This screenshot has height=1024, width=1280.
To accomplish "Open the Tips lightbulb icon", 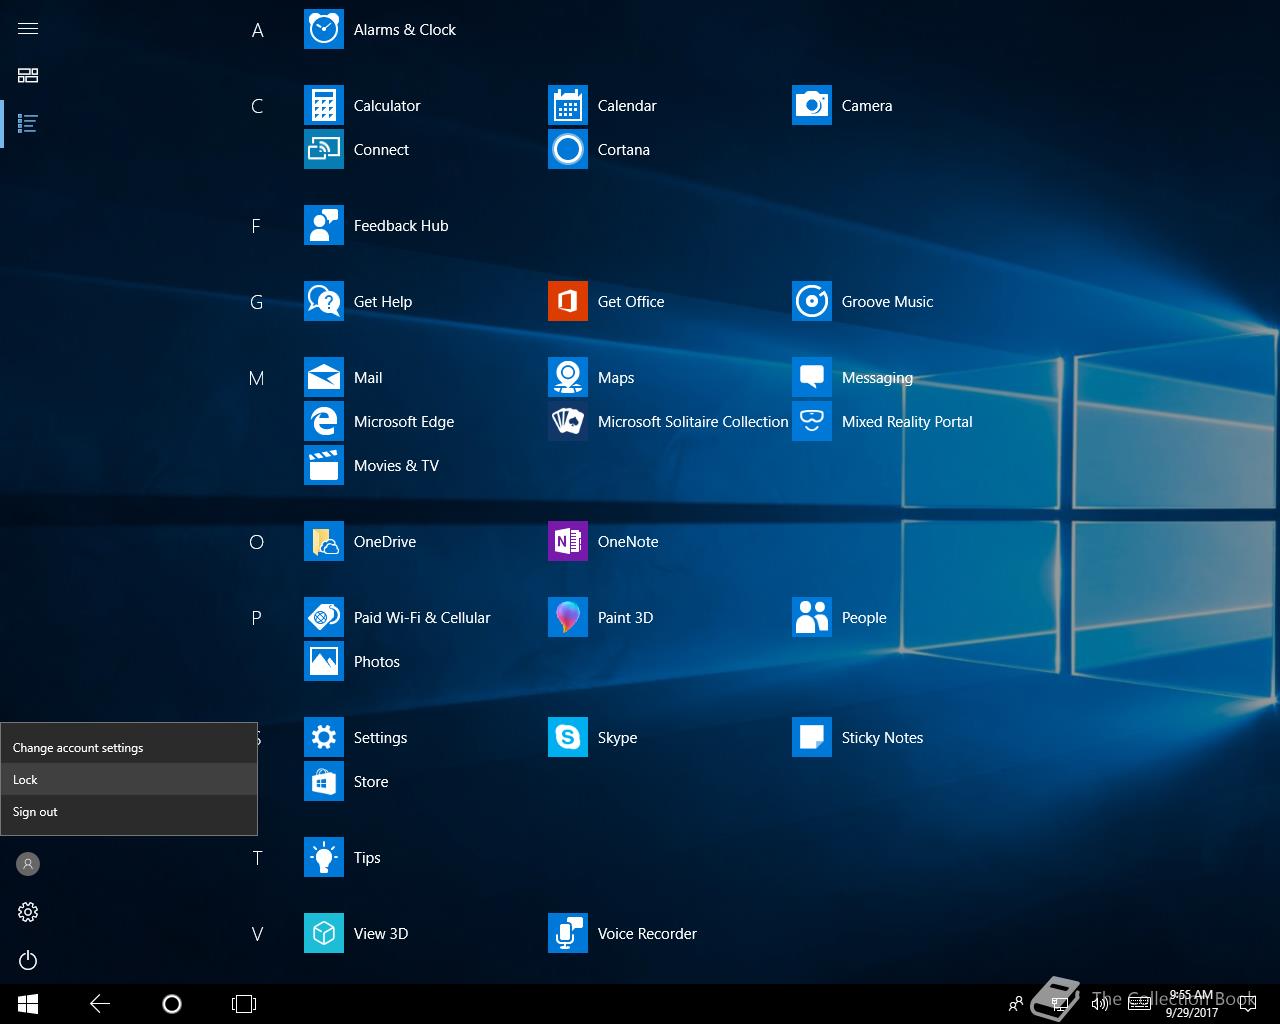I will click(x=324, y=857).
